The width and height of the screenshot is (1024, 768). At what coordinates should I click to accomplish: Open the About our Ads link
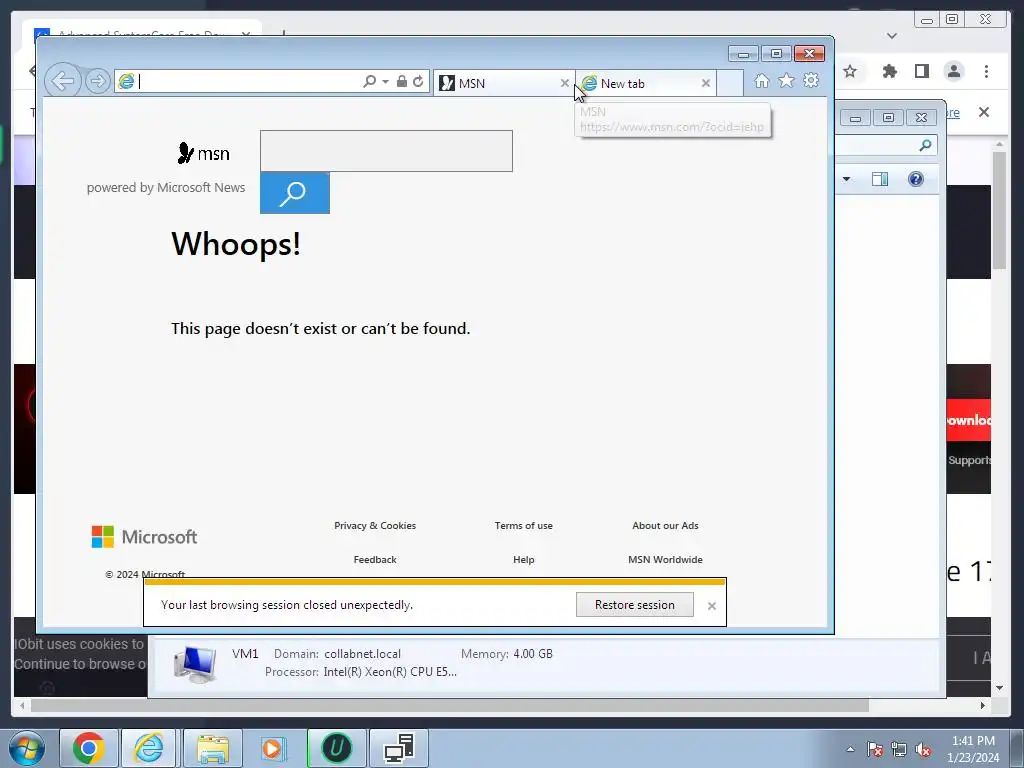(665, 526)
